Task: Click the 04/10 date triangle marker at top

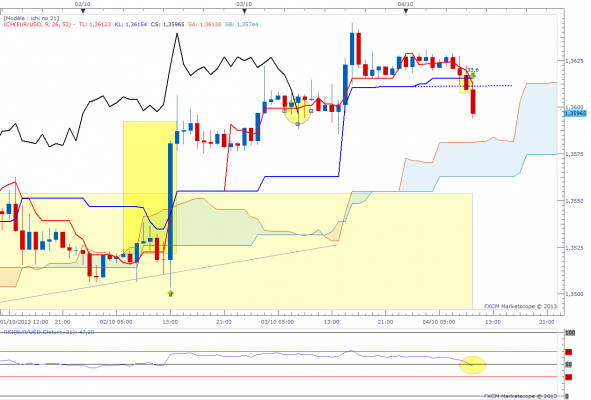Action: point(406,11)
